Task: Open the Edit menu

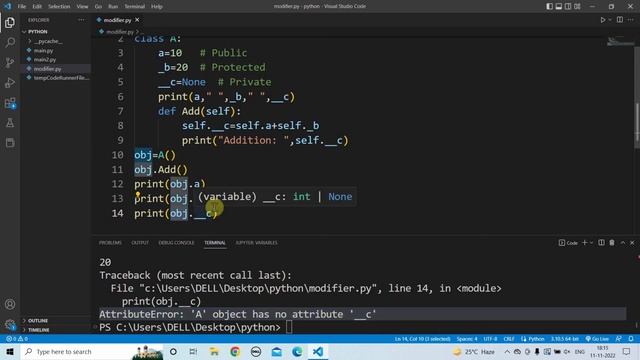Action: (37, 6)
